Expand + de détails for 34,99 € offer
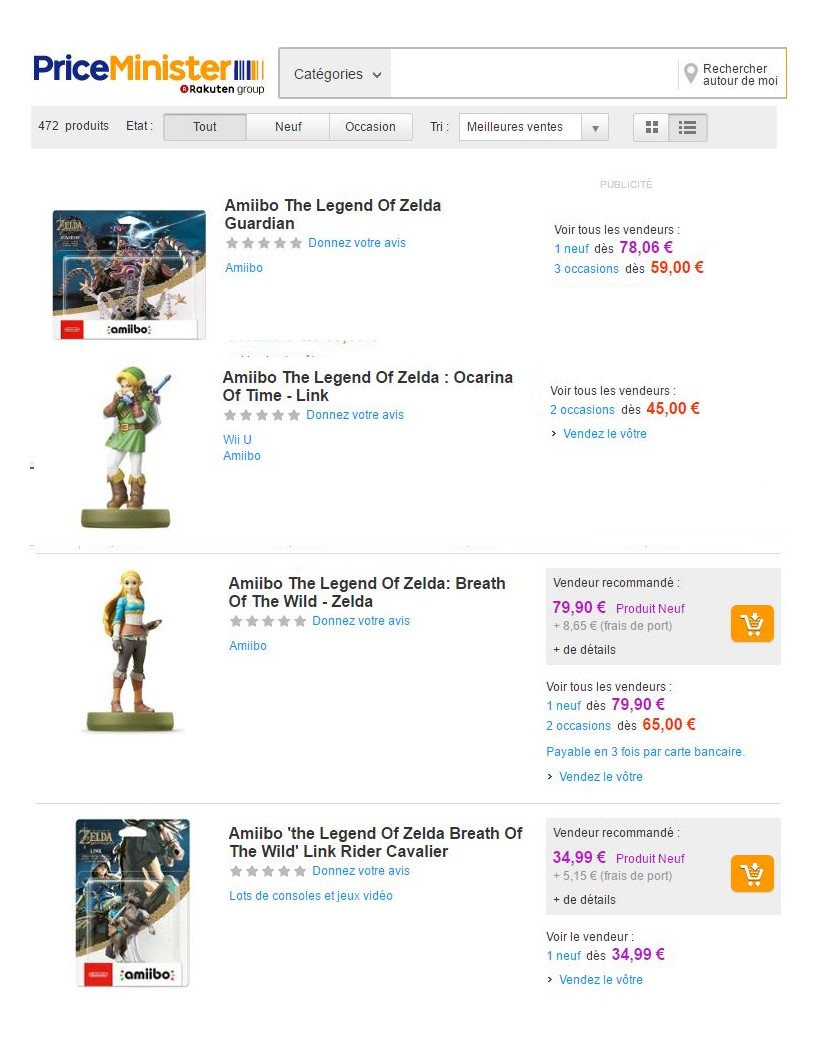 tap(584, 900)
